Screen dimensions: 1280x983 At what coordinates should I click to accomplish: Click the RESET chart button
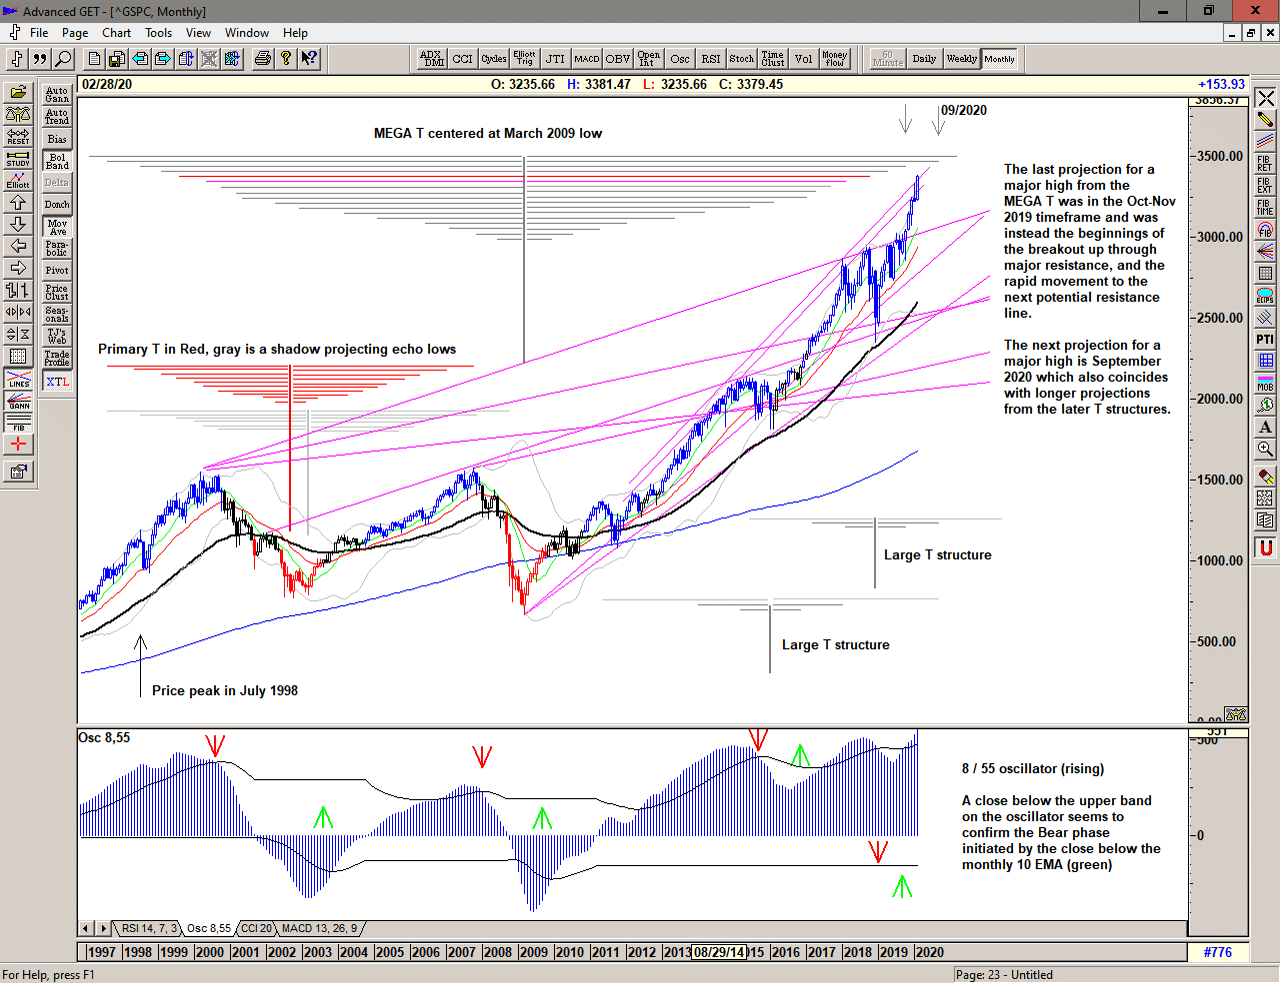pos(18,137)
